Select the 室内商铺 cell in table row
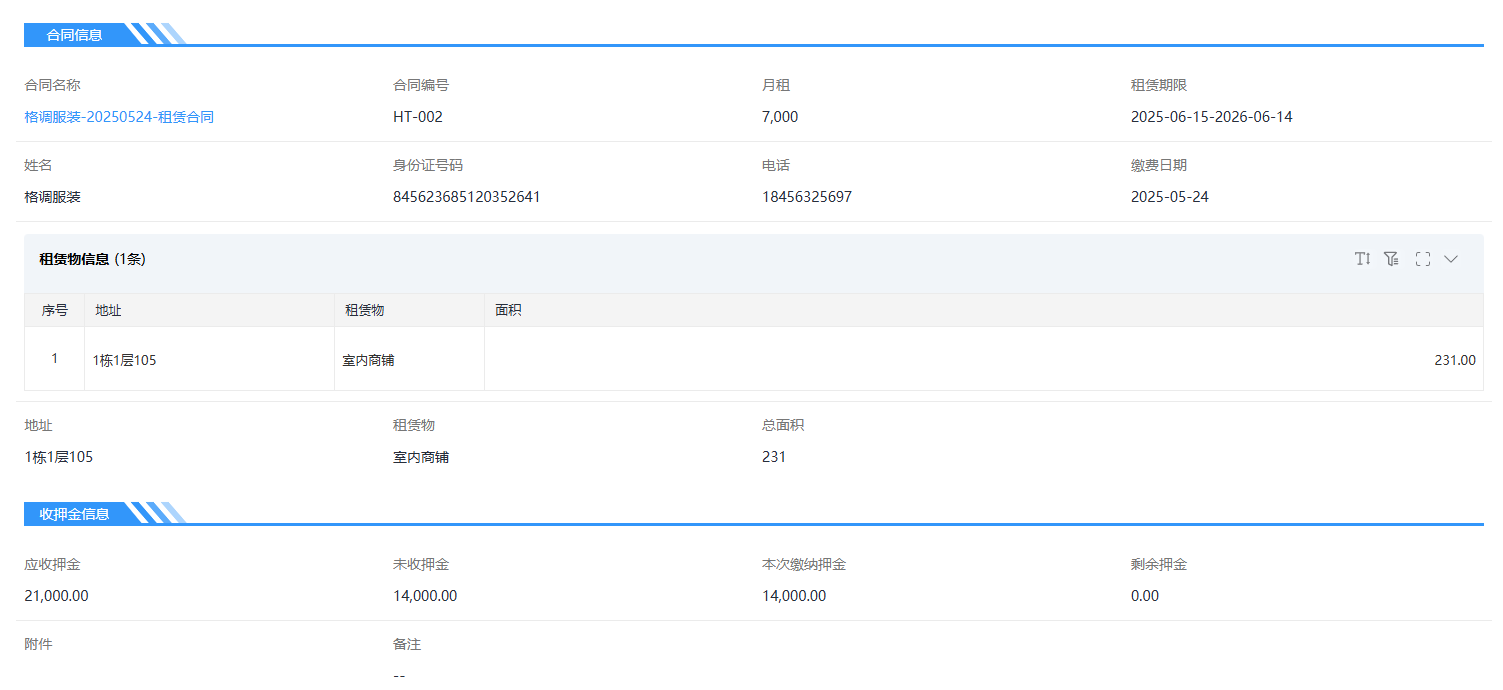 tap(368, 360)
